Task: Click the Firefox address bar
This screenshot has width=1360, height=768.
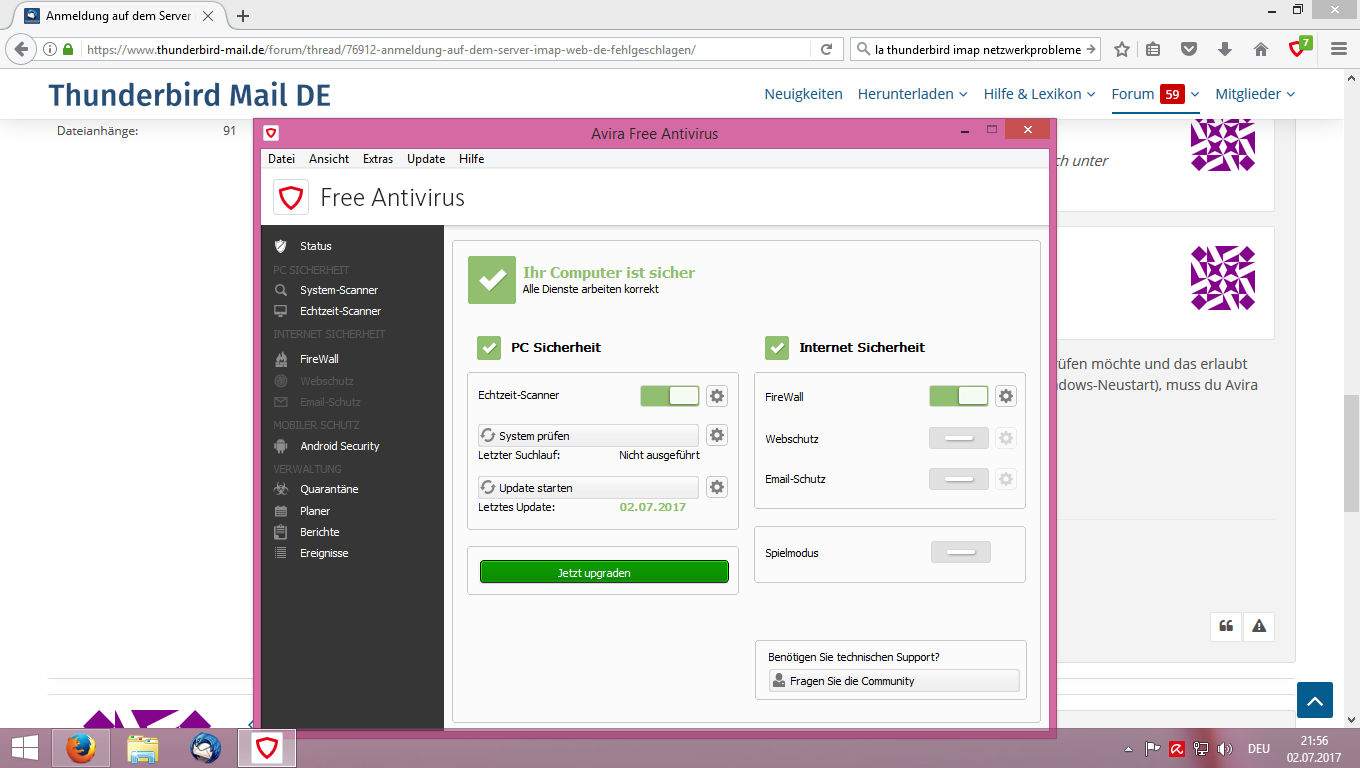Action: point(445,49)
